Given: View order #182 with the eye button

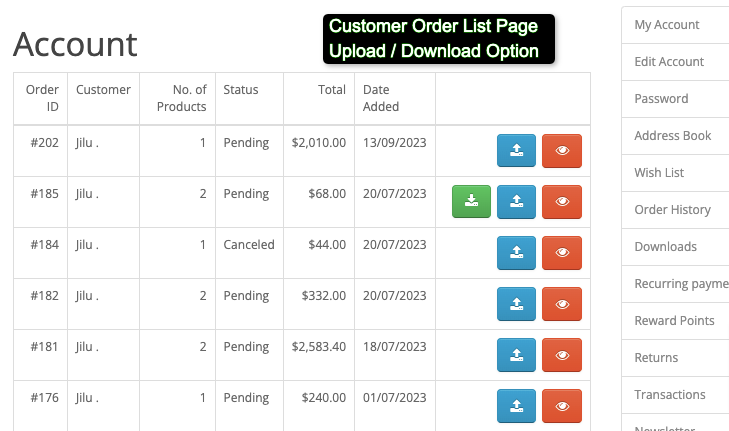Looking at the screenshot, I should point(562,304).
